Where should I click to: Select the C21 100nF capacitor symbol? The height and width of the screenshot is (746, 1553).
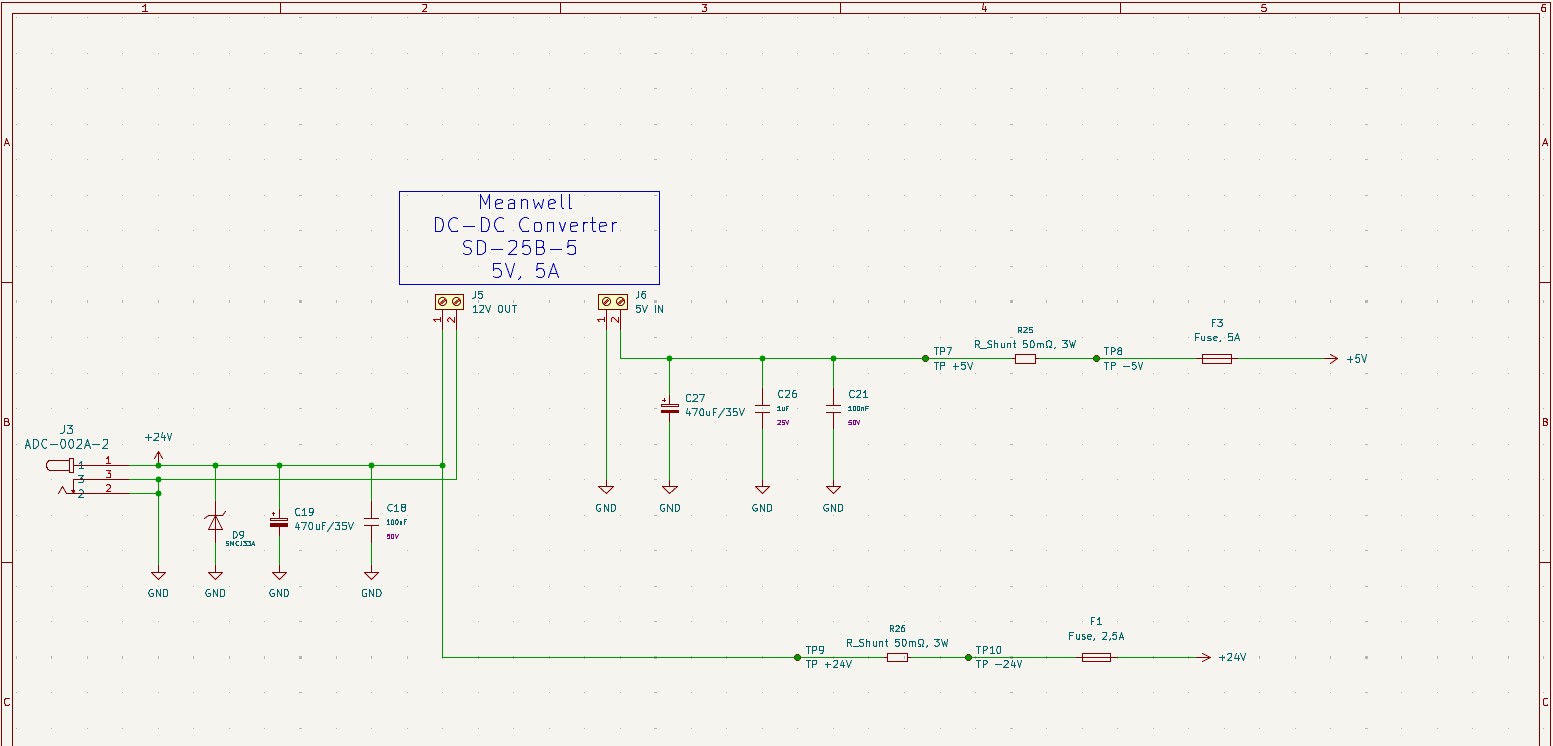[x=833, y=408]
